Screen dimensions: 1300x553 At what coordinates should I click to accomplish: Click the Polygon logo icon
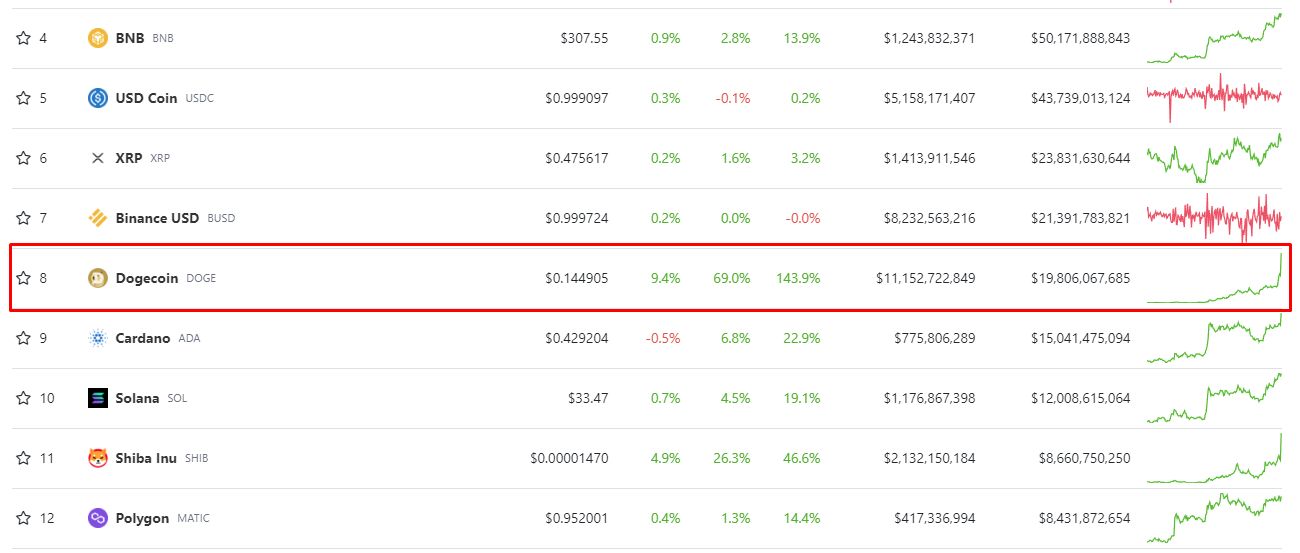click(98, 518)
